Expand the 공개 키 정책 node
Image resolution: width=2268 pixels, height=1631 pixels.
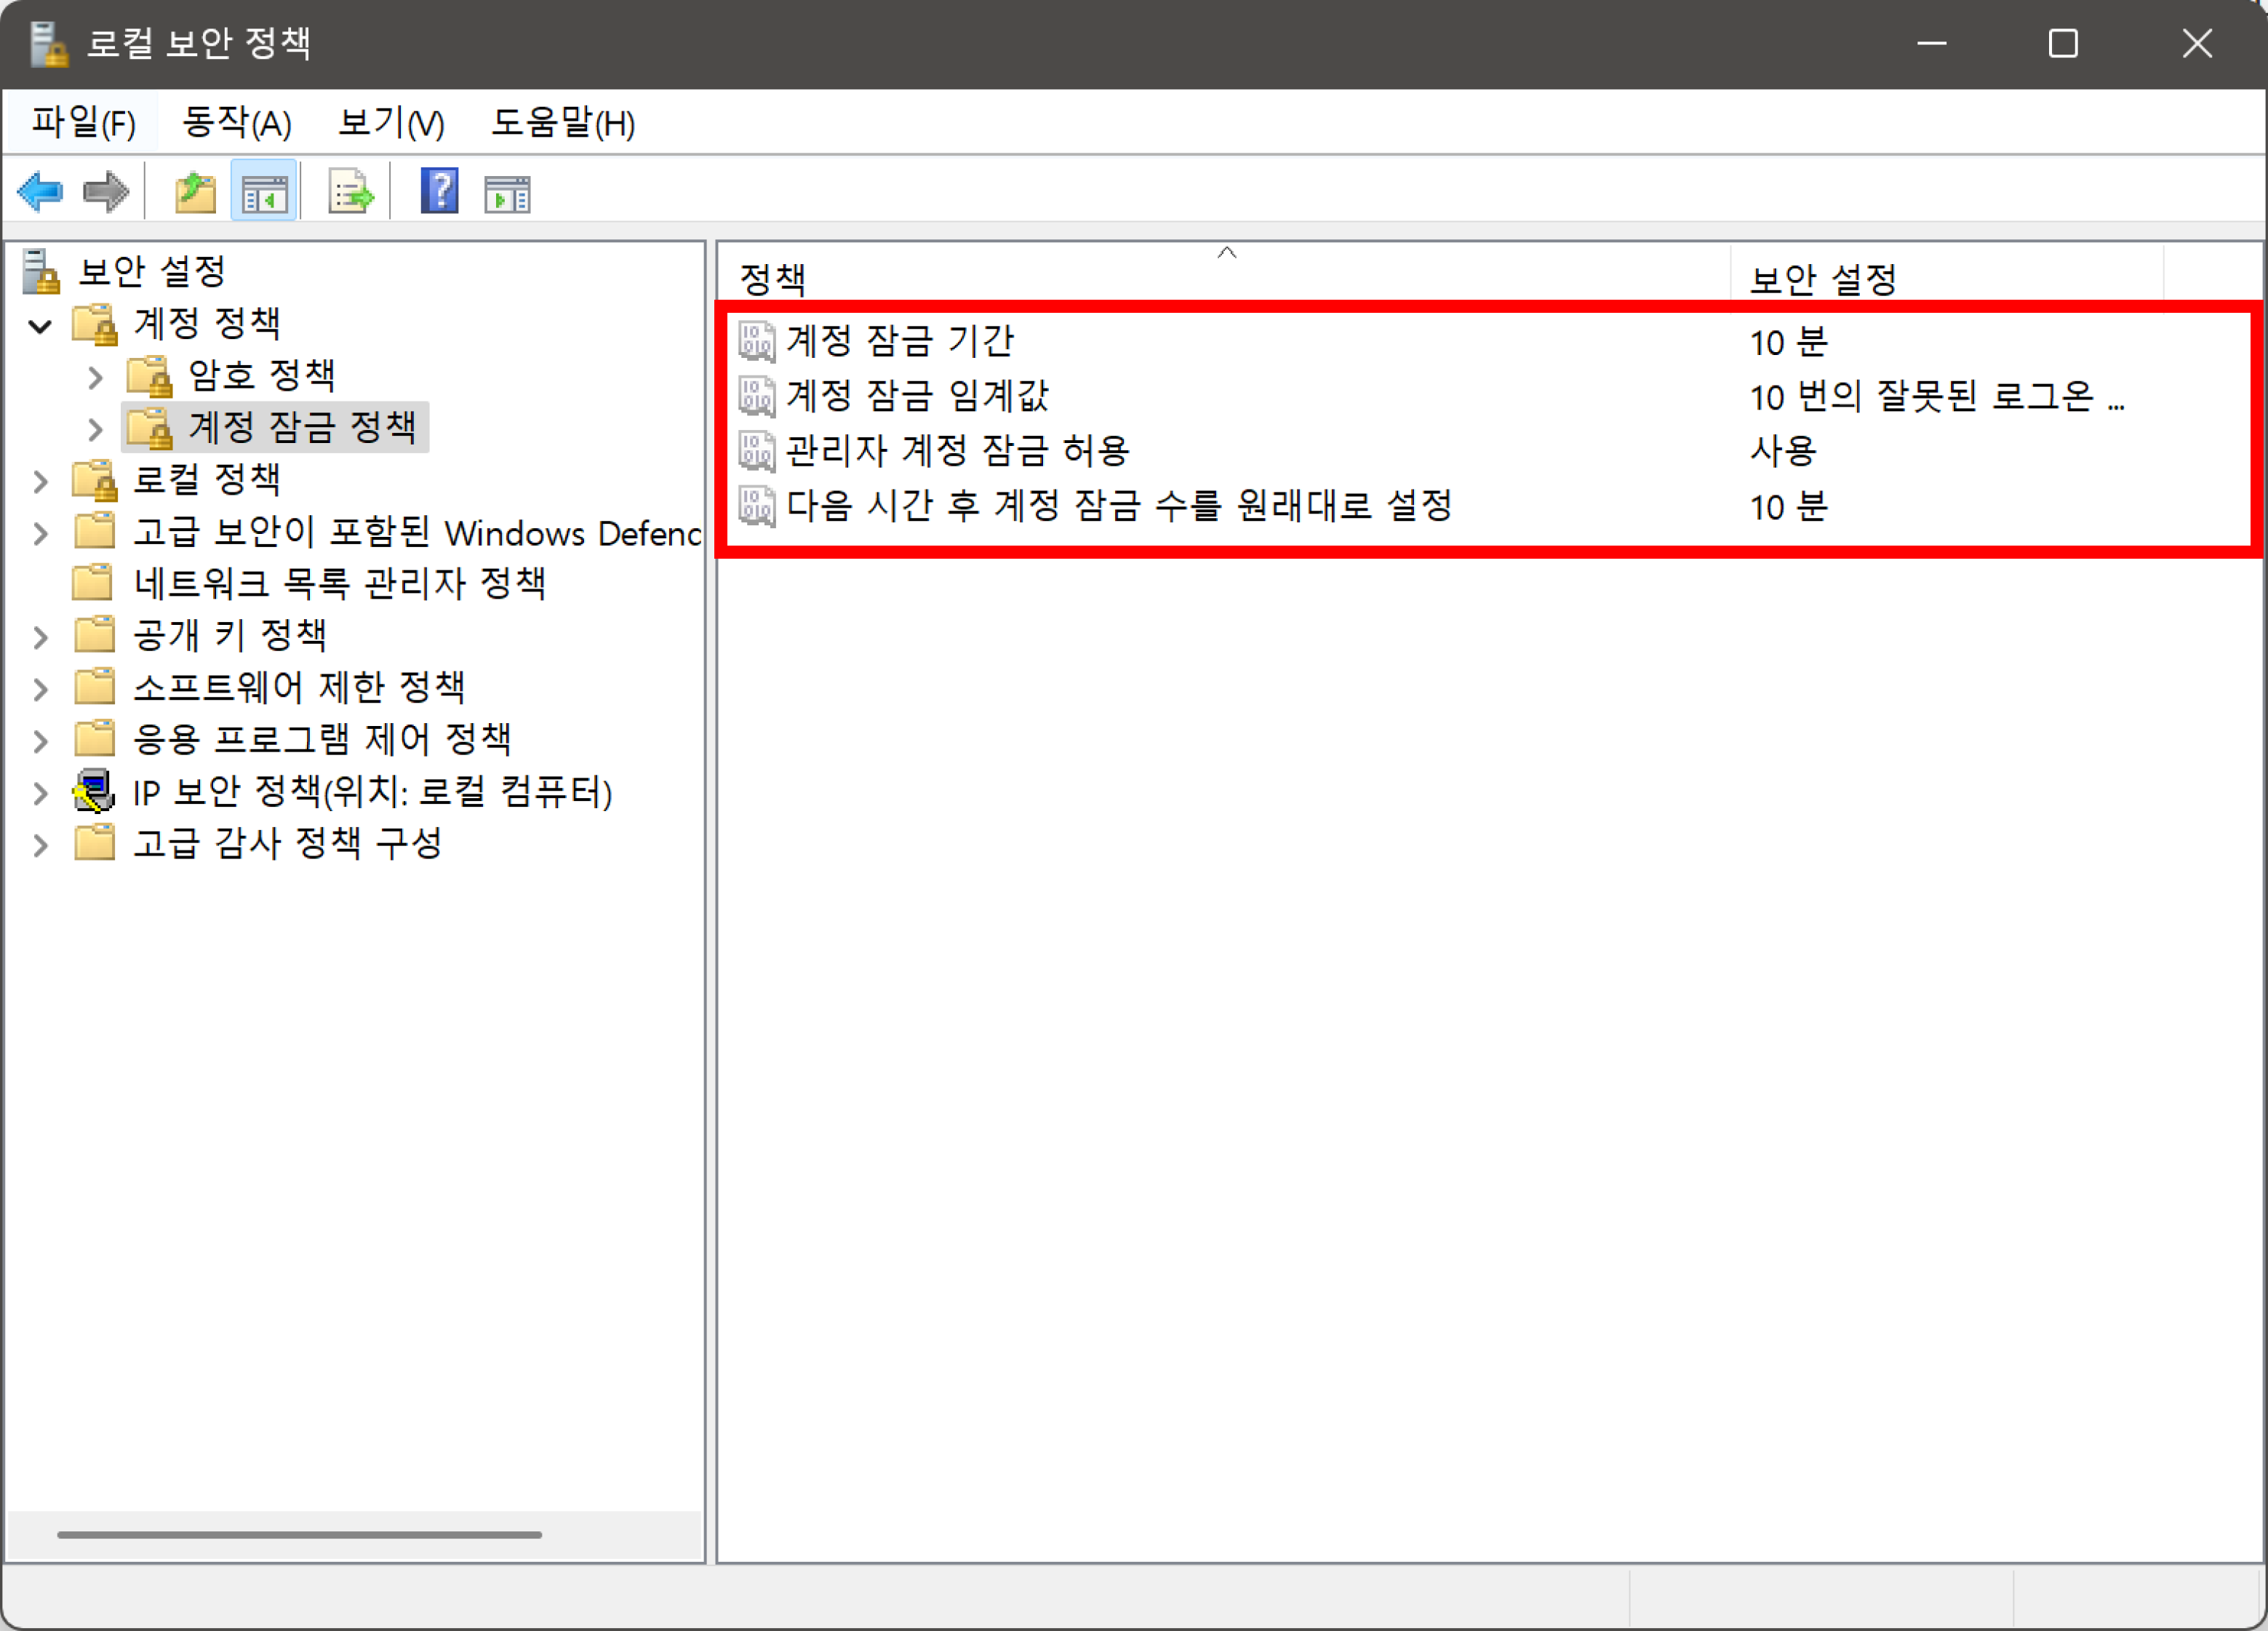click(40, 638)
